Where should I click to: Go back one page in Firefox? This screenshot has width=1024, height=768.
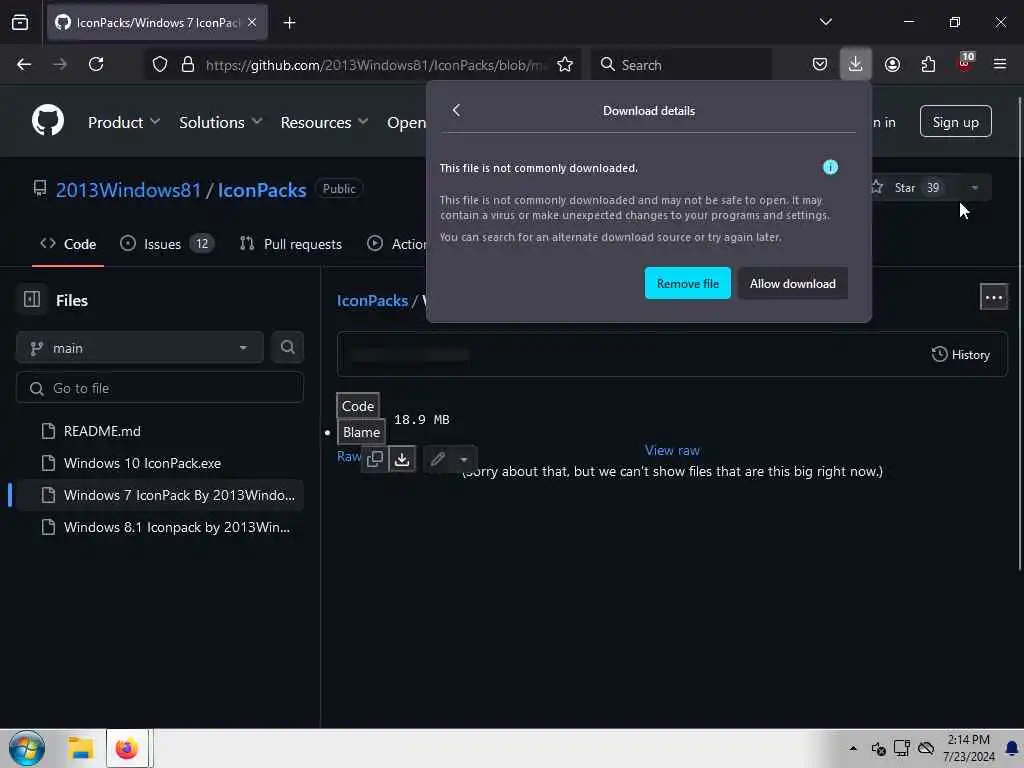[24, 64]
